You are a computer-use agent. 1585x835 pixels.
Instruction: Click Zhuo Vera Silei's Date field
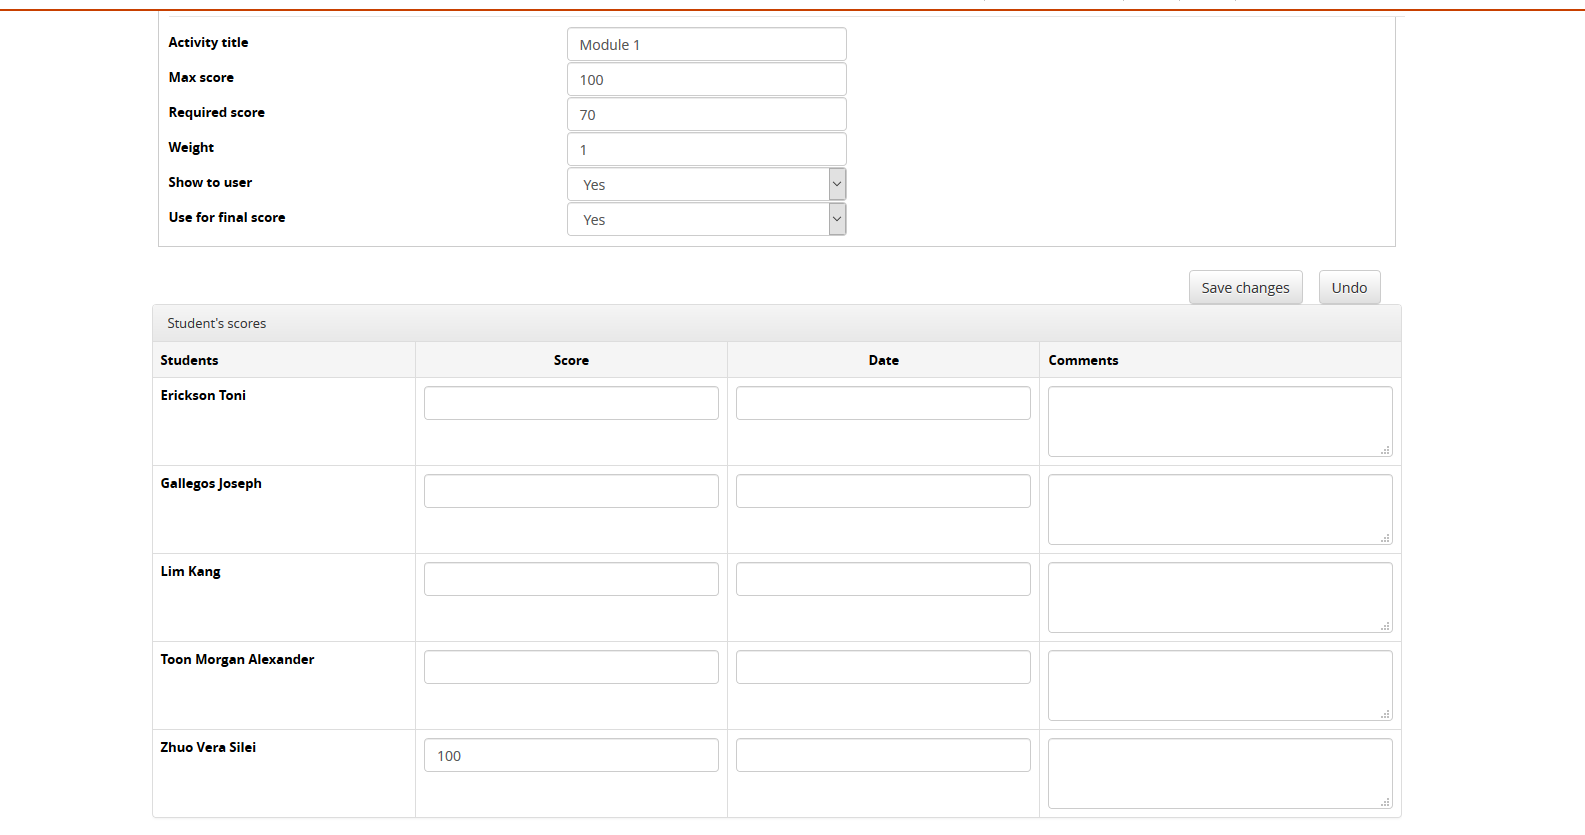point(883,755)
